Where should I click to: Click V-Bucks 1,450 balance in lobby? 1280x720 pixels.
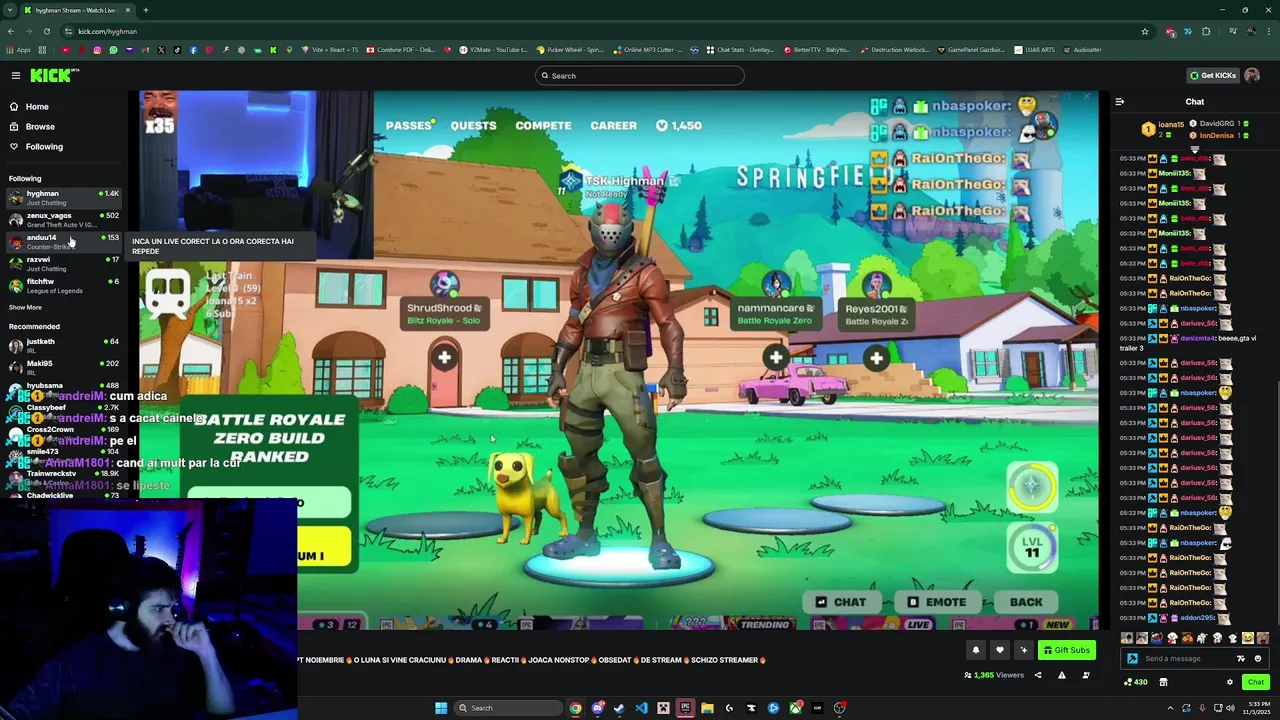pyautogui.click(x=678, y=125)
